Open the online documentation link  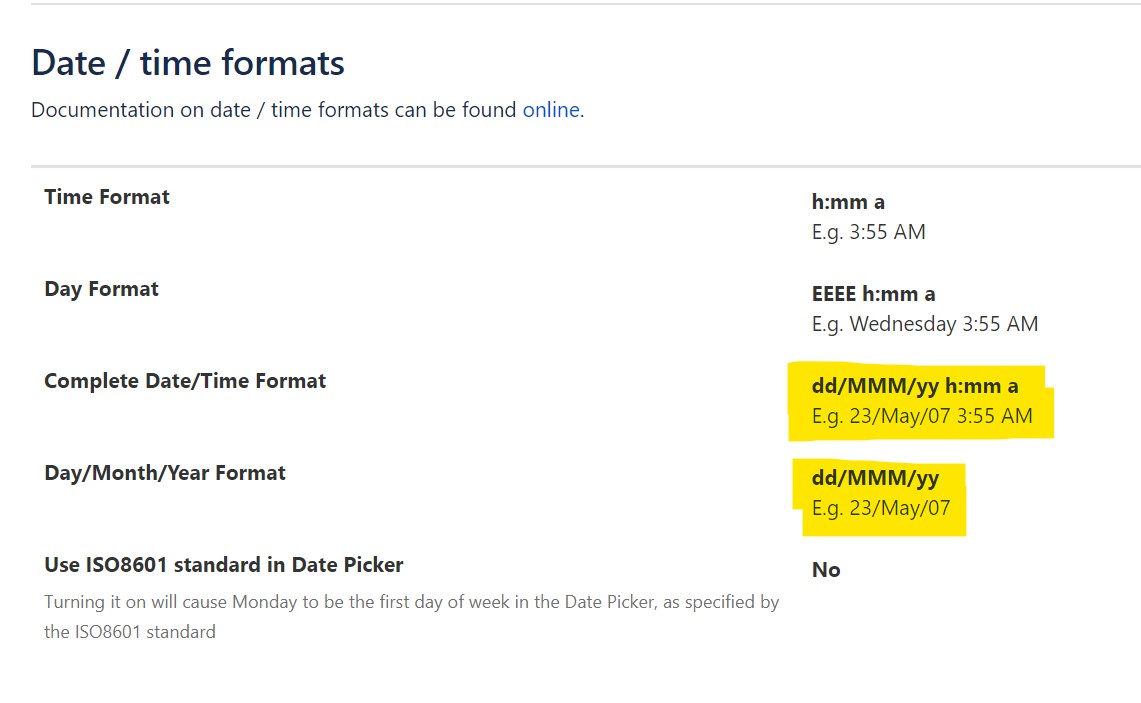pos(550,110)
